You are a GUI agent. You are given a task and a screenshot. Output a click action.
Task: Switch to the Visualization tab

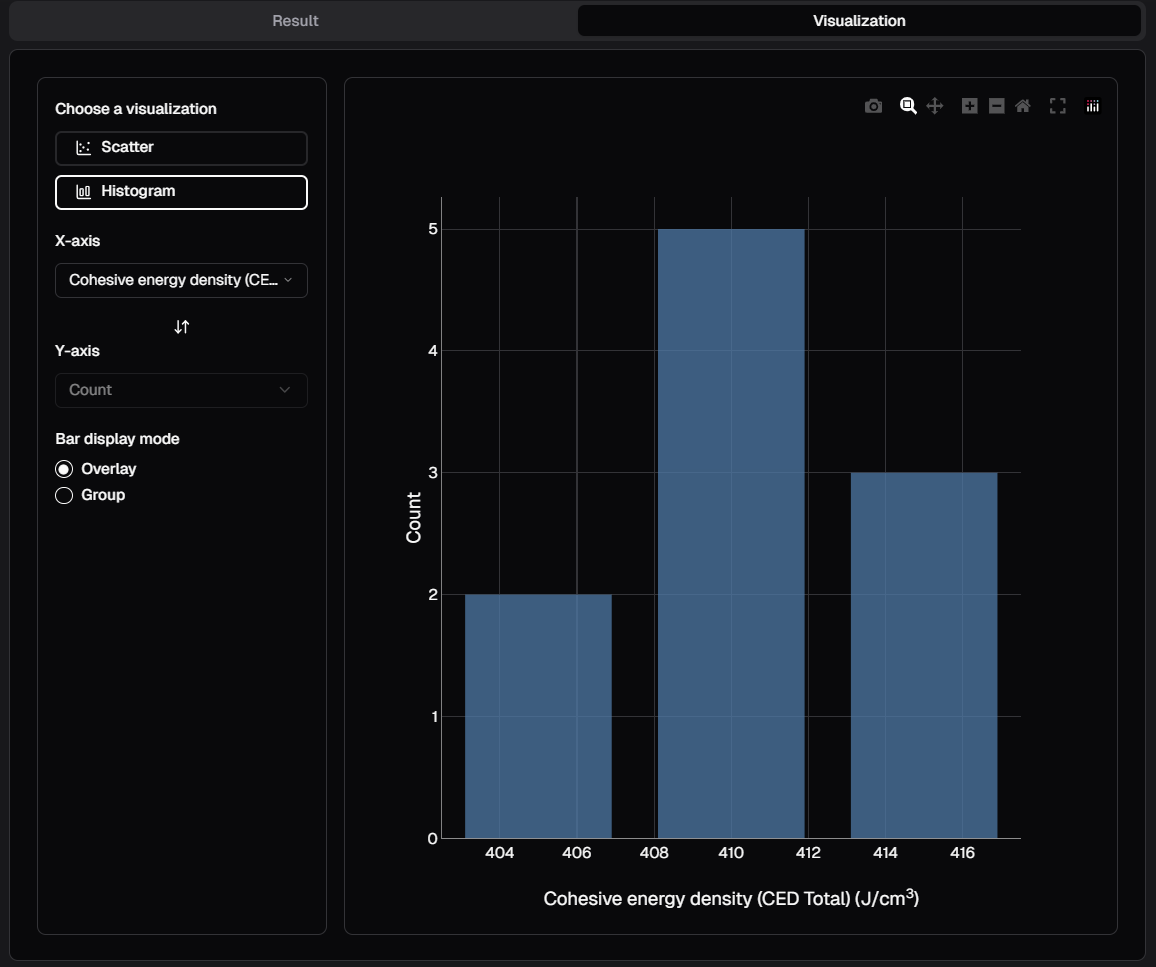point(859,21)
